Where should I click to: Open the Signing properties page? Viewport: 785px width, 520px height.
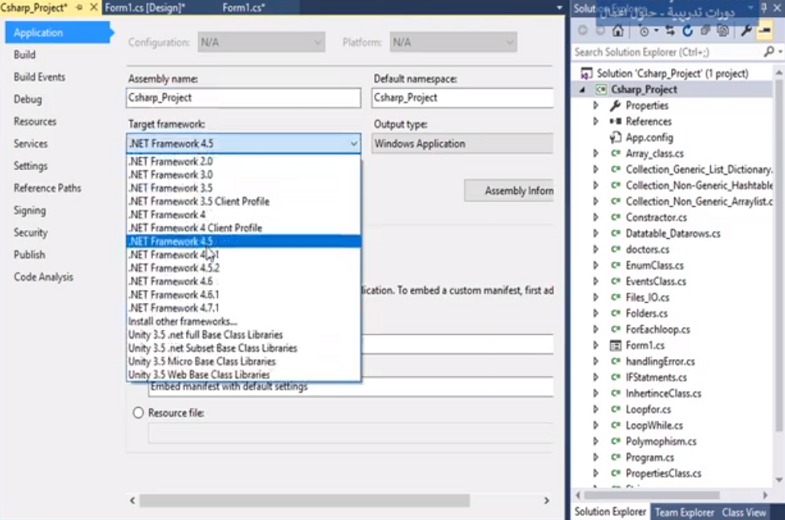[30, 211]
